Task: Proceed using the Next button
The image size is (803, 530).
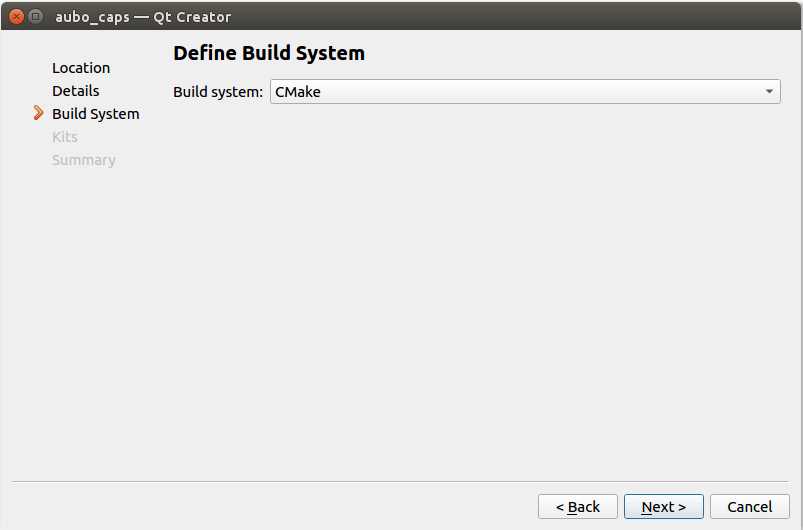Action: pos(664,506)
